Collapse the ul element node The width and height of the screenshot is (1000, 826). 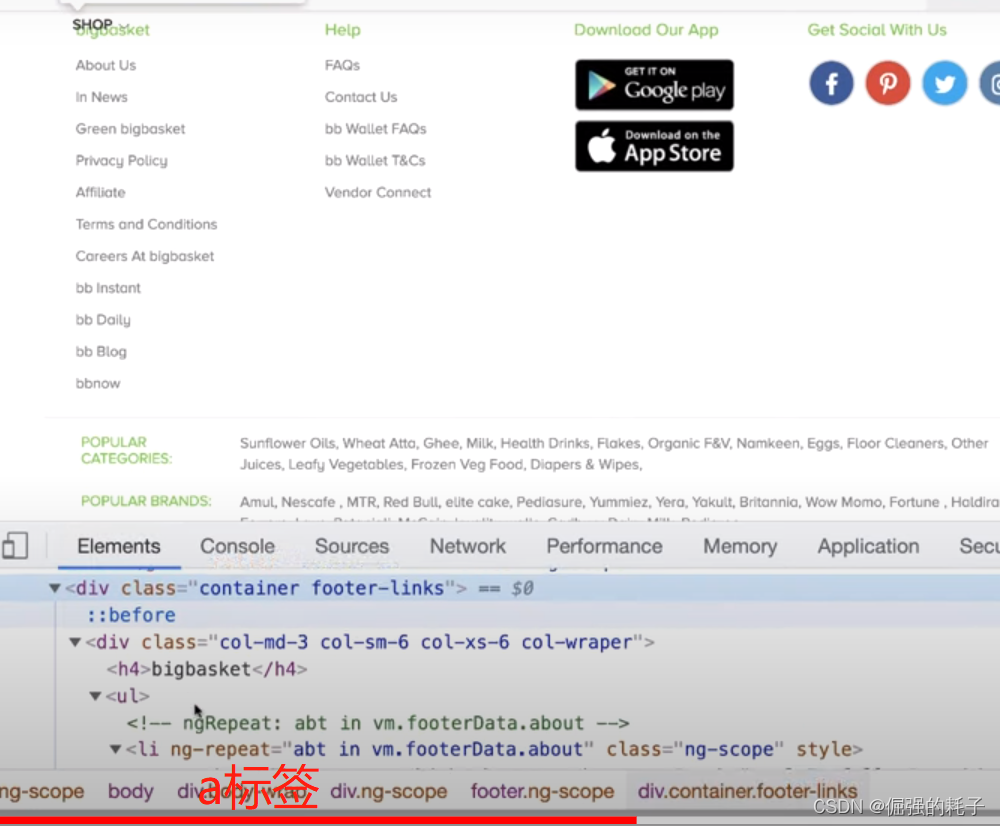tap(96, 696)
